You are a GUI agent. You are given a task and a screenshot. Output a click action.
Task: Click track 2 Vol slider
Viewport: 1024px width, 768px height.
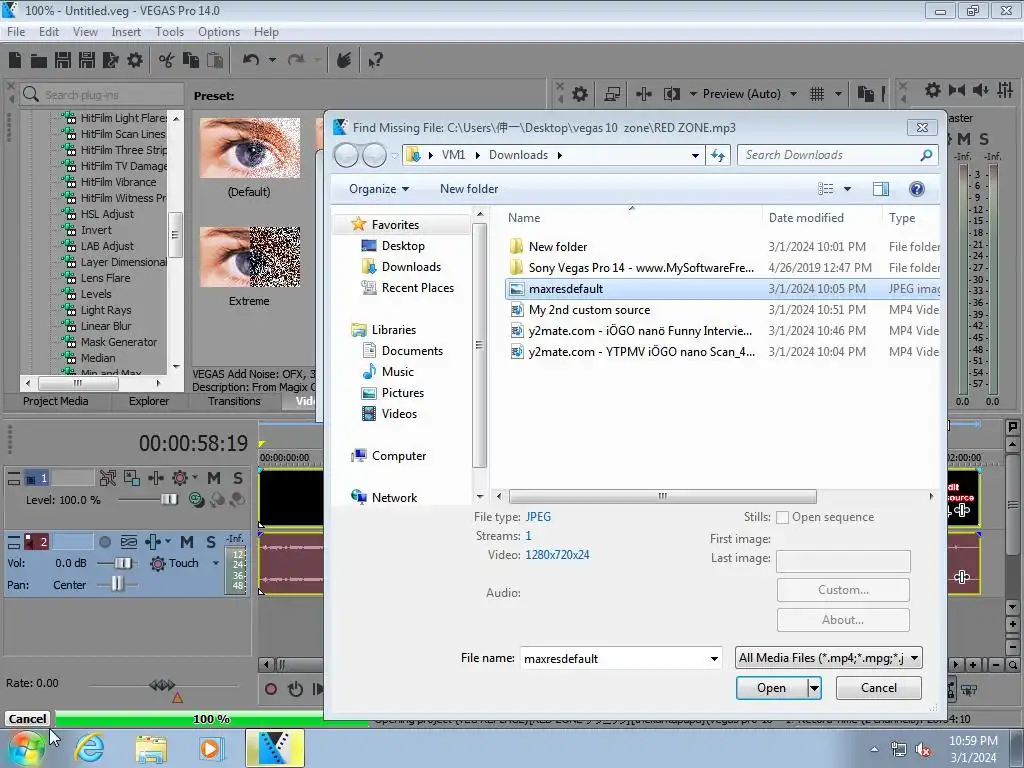[123, 563]
